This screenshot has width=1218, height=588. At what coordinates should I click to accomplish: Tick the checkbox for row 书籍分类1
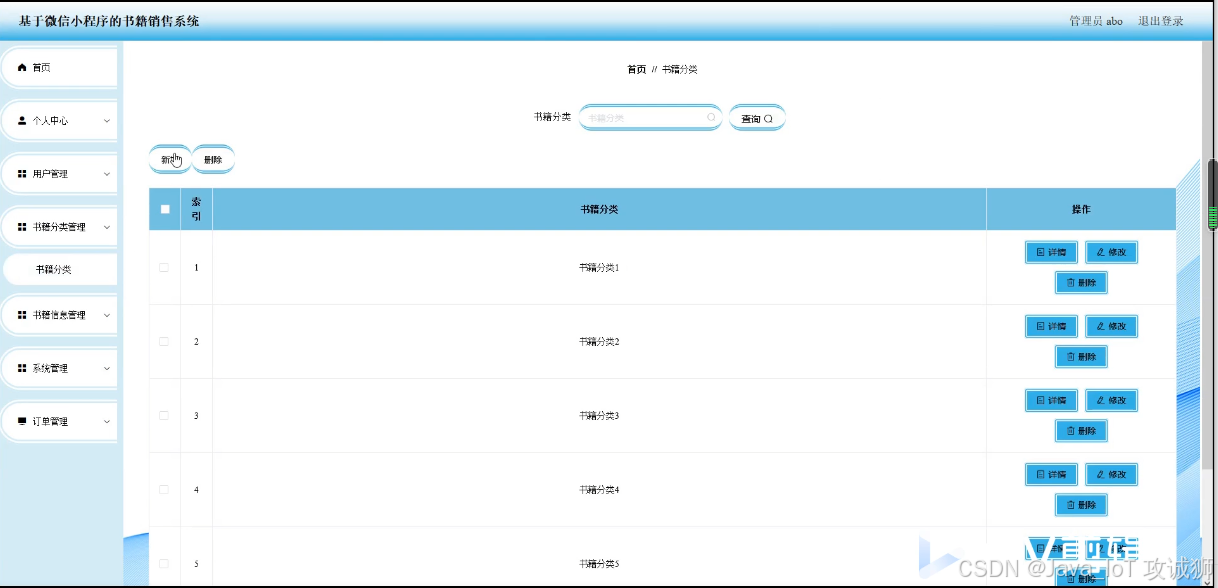[164, 267]
